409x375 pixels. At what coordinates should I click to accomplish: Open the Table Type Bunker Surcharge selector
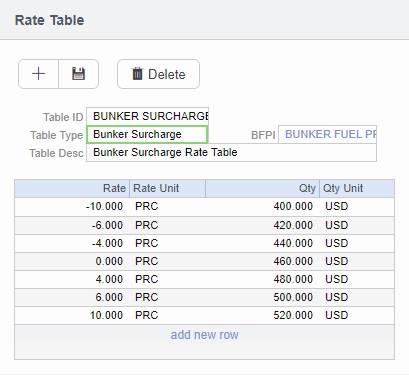tap(147, 134)
